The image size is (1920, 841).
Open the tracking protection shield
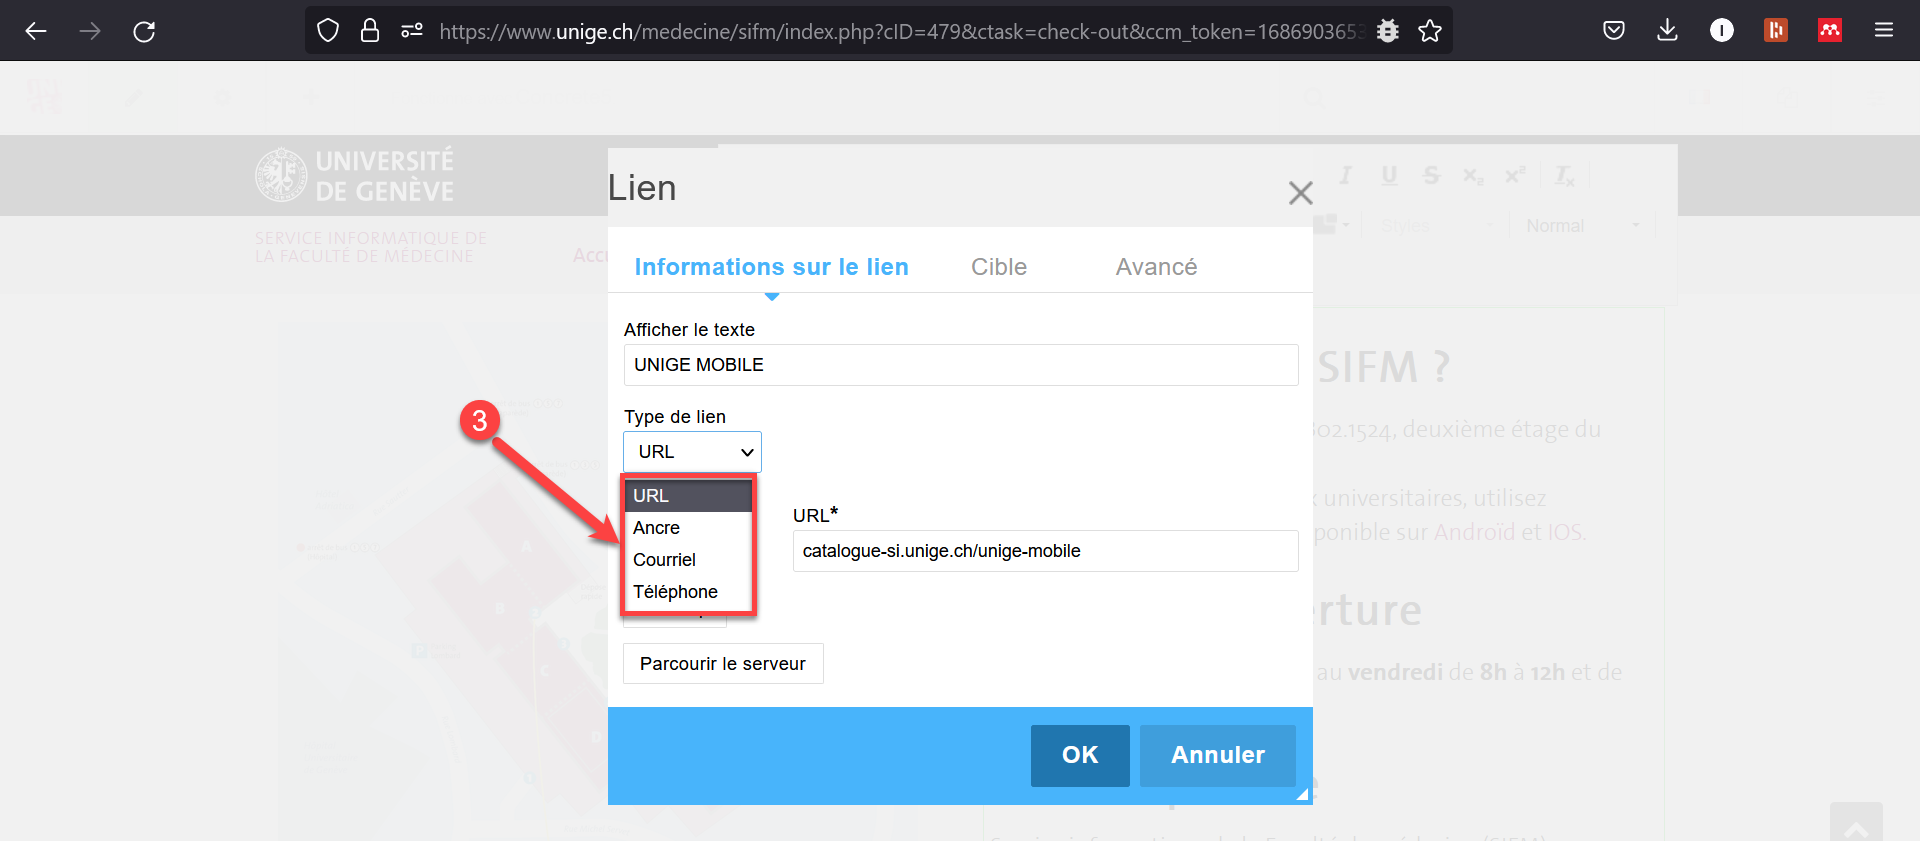coord(328,31)
